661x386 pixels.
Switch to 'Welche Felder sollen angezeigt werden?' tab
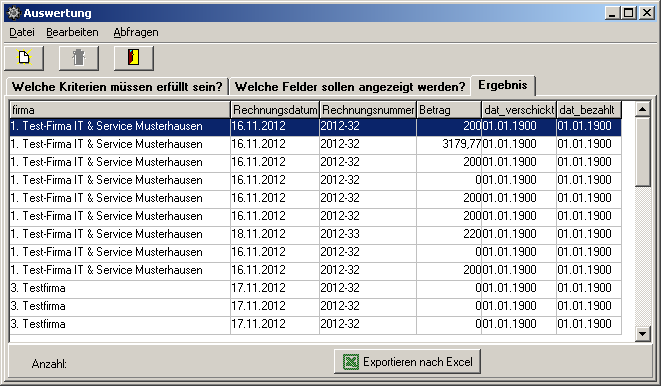350,87
